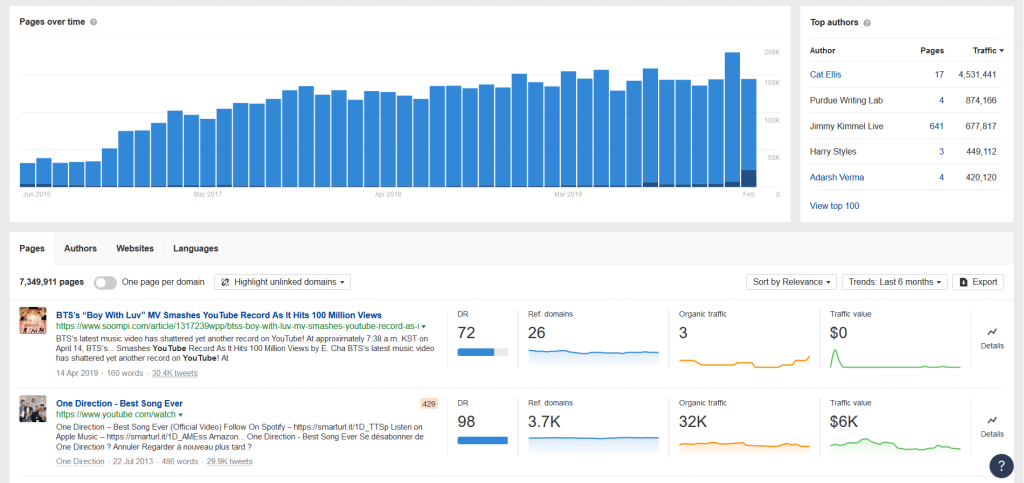The height and width of the screenshot is (483, 1024).
Task: Click the 29.9K tweets link
Action: coord(229,461)
